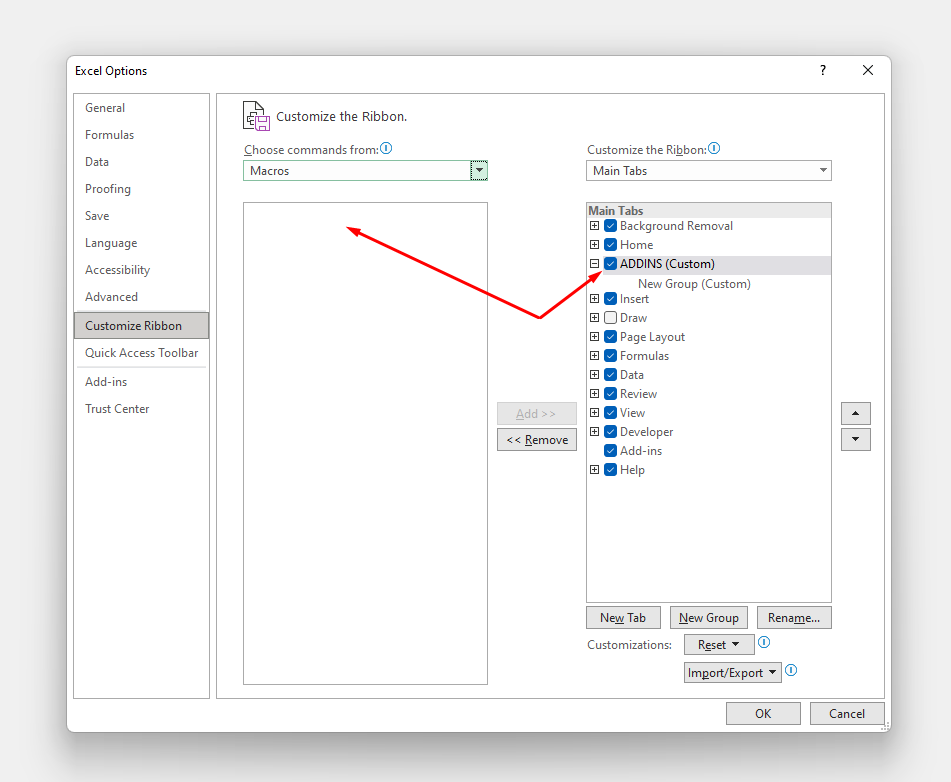
Task: Open the Choose commands from Macros dropdown
Action: [479, 170]
